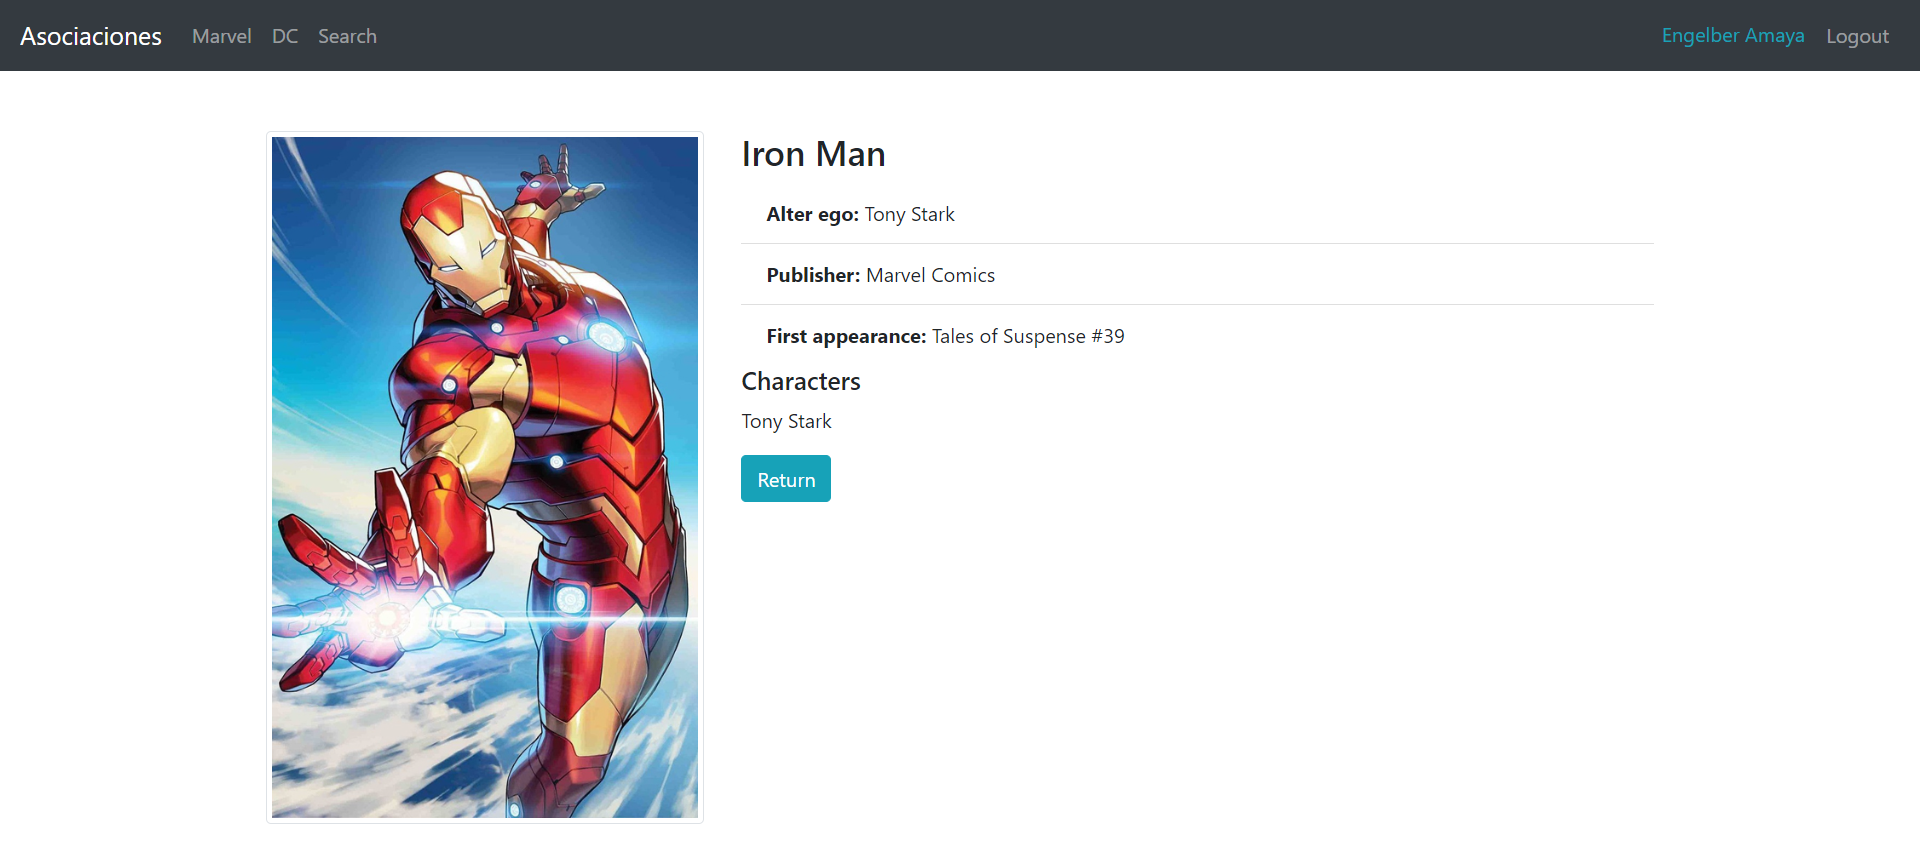The image size is (1920, 866).
Task: Log out using the Logout link
Action: pyautogui.click(x=1857, y=36)
